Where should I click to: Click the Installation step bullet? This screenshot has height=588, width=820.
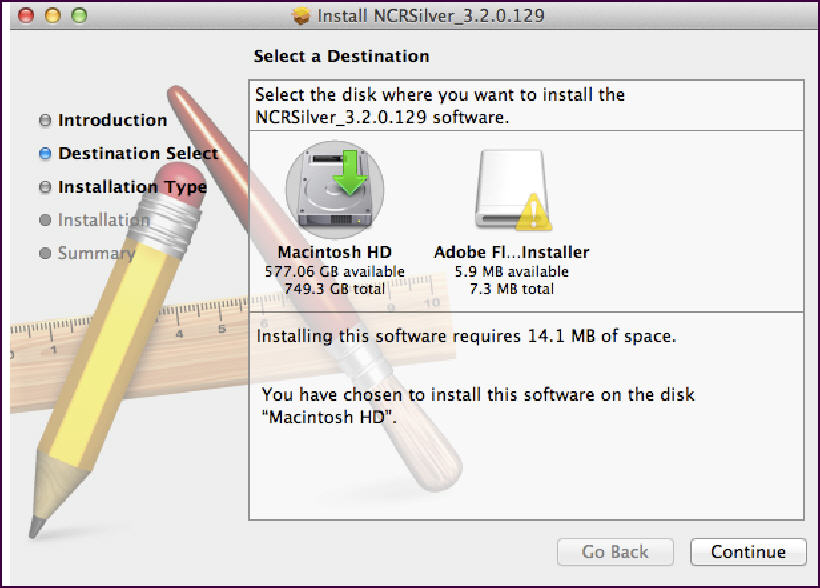click(45, 220)
